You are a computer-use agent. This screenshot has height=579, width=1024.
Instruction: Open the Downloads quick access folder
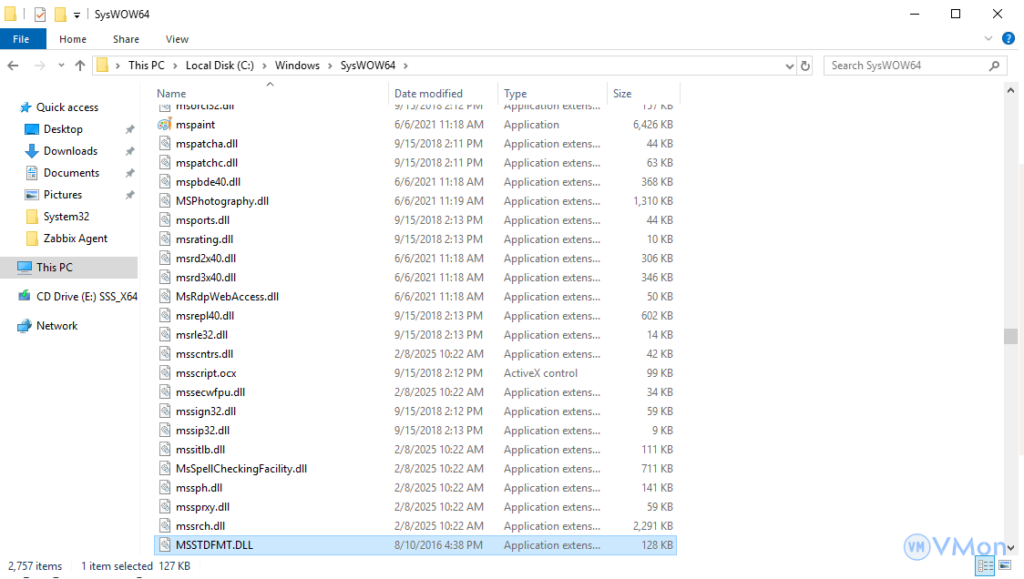point(70,151)
